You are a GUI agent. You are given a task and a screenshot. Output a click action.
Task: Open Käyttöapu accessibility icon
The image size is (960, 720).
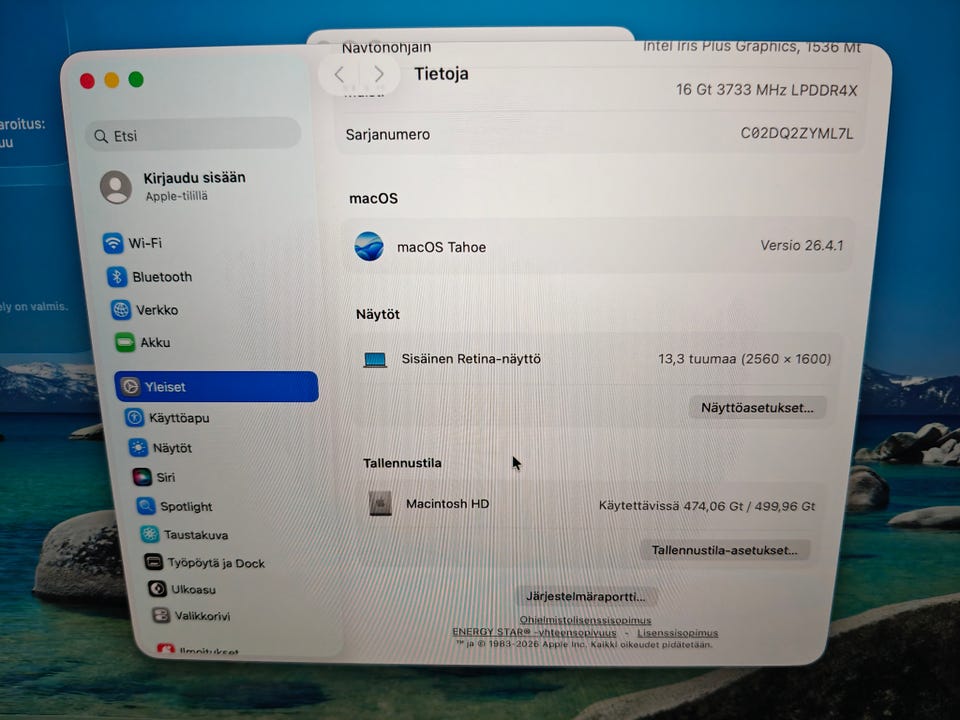[134, 418]
